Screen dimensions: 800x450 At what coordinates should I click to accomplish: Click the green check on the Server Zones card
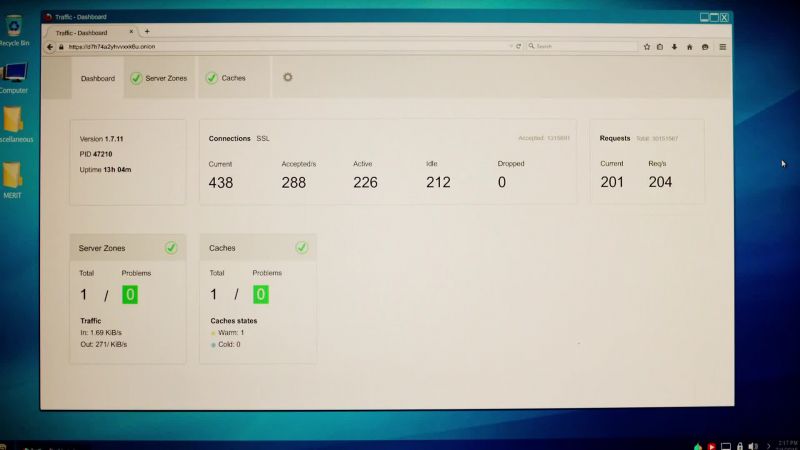[171, 248]
